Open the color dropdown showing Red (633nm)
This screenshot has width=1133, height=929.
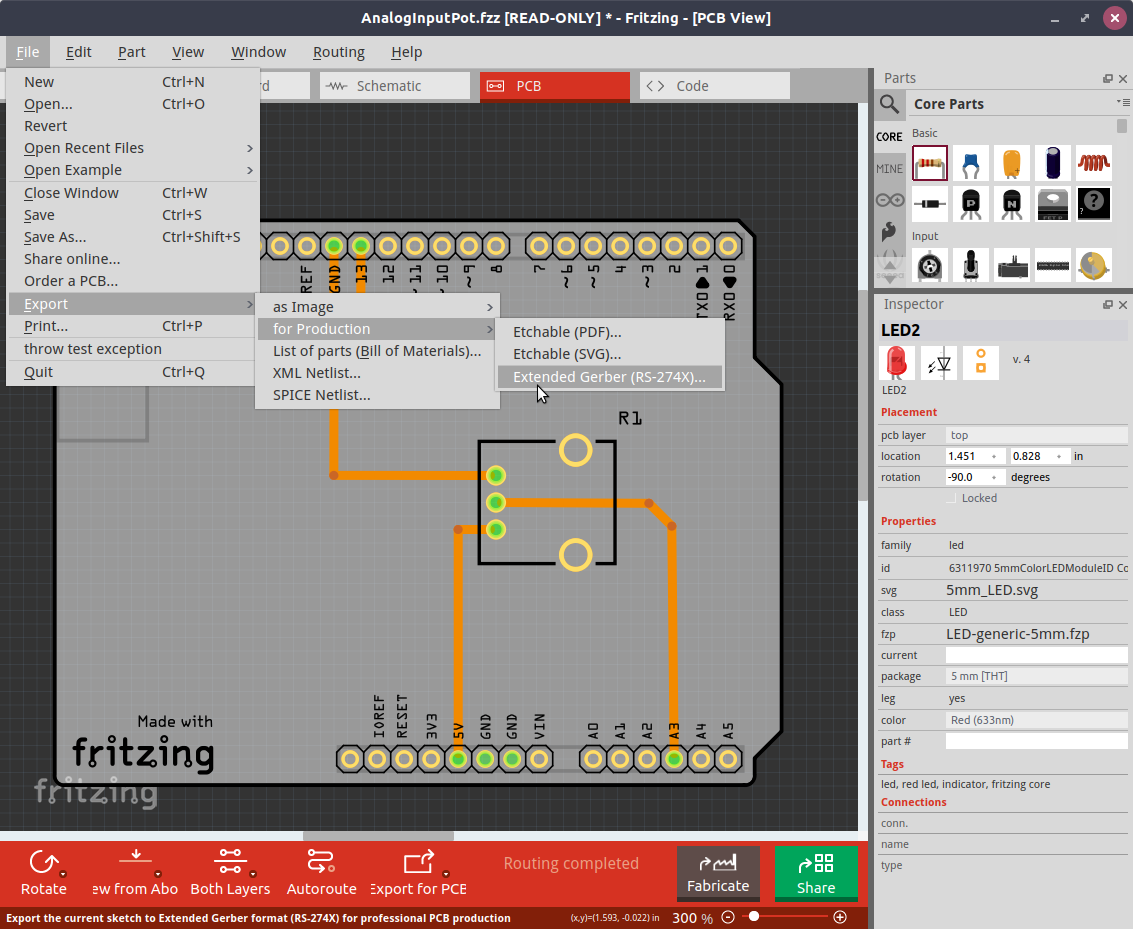pos(1036,720)
